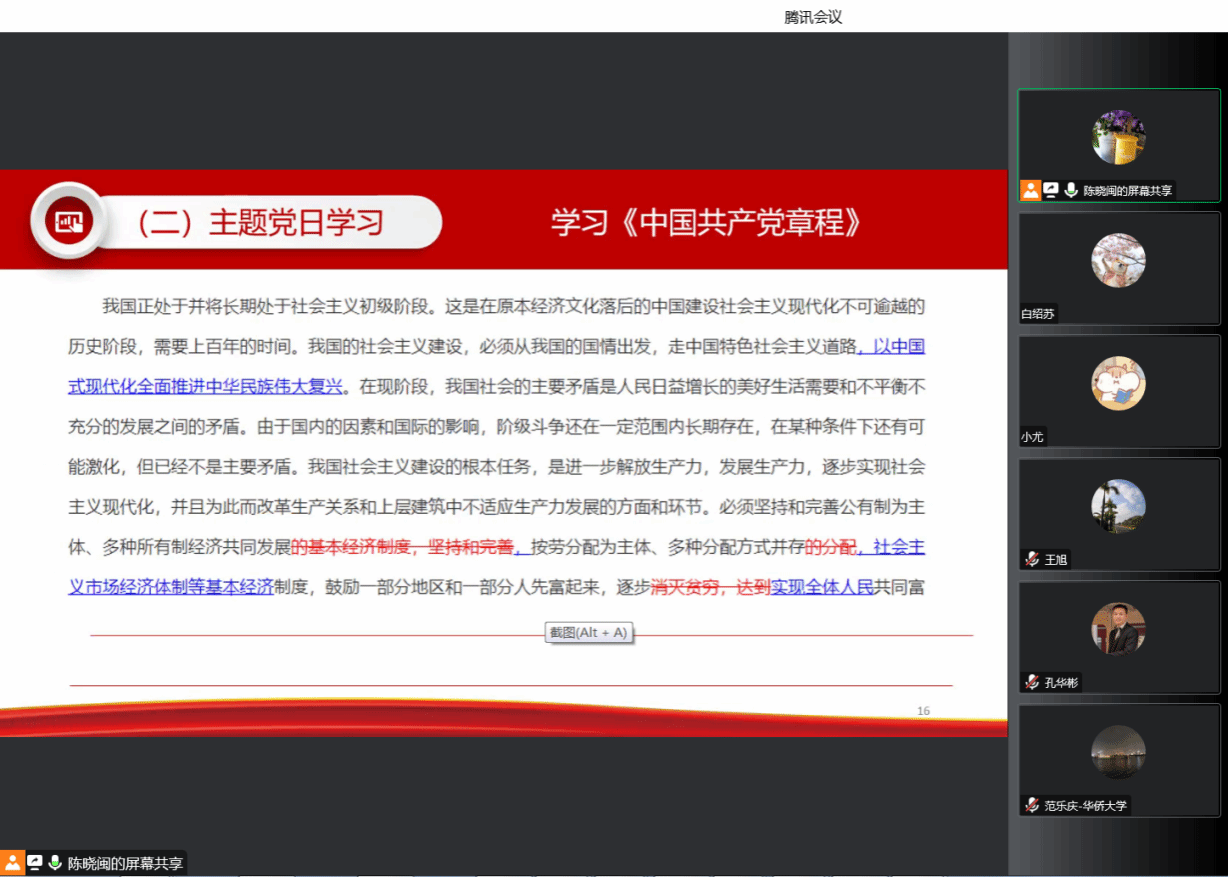
Task: Click the bottom-left screen share status icon
Action: [x=34, y=863]
